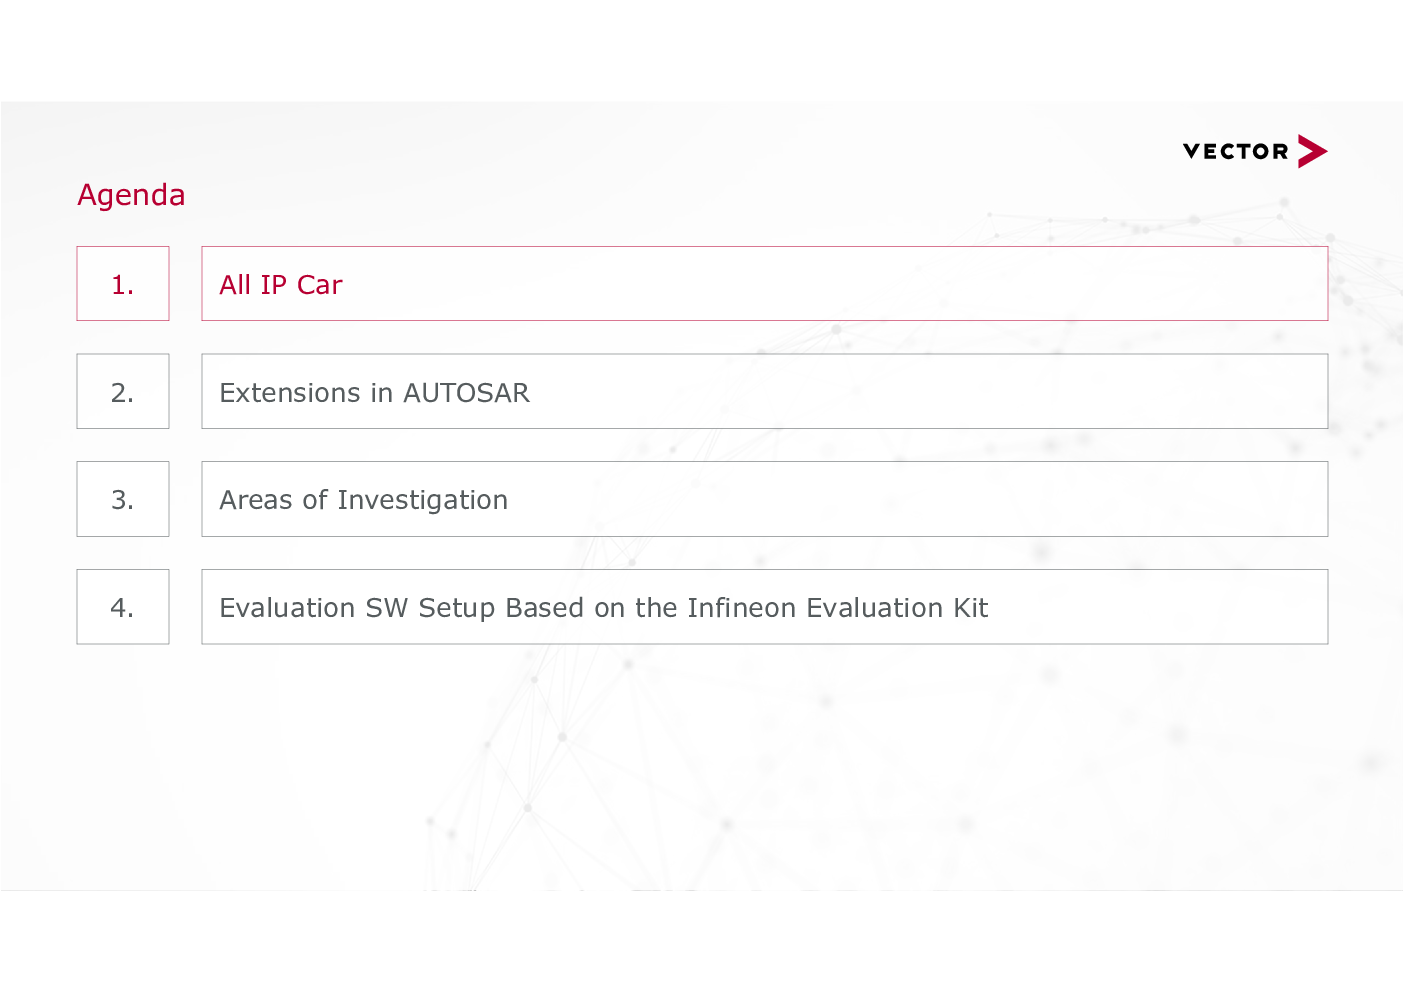Click the red Vector arrow logo icon

(1312, 151)
